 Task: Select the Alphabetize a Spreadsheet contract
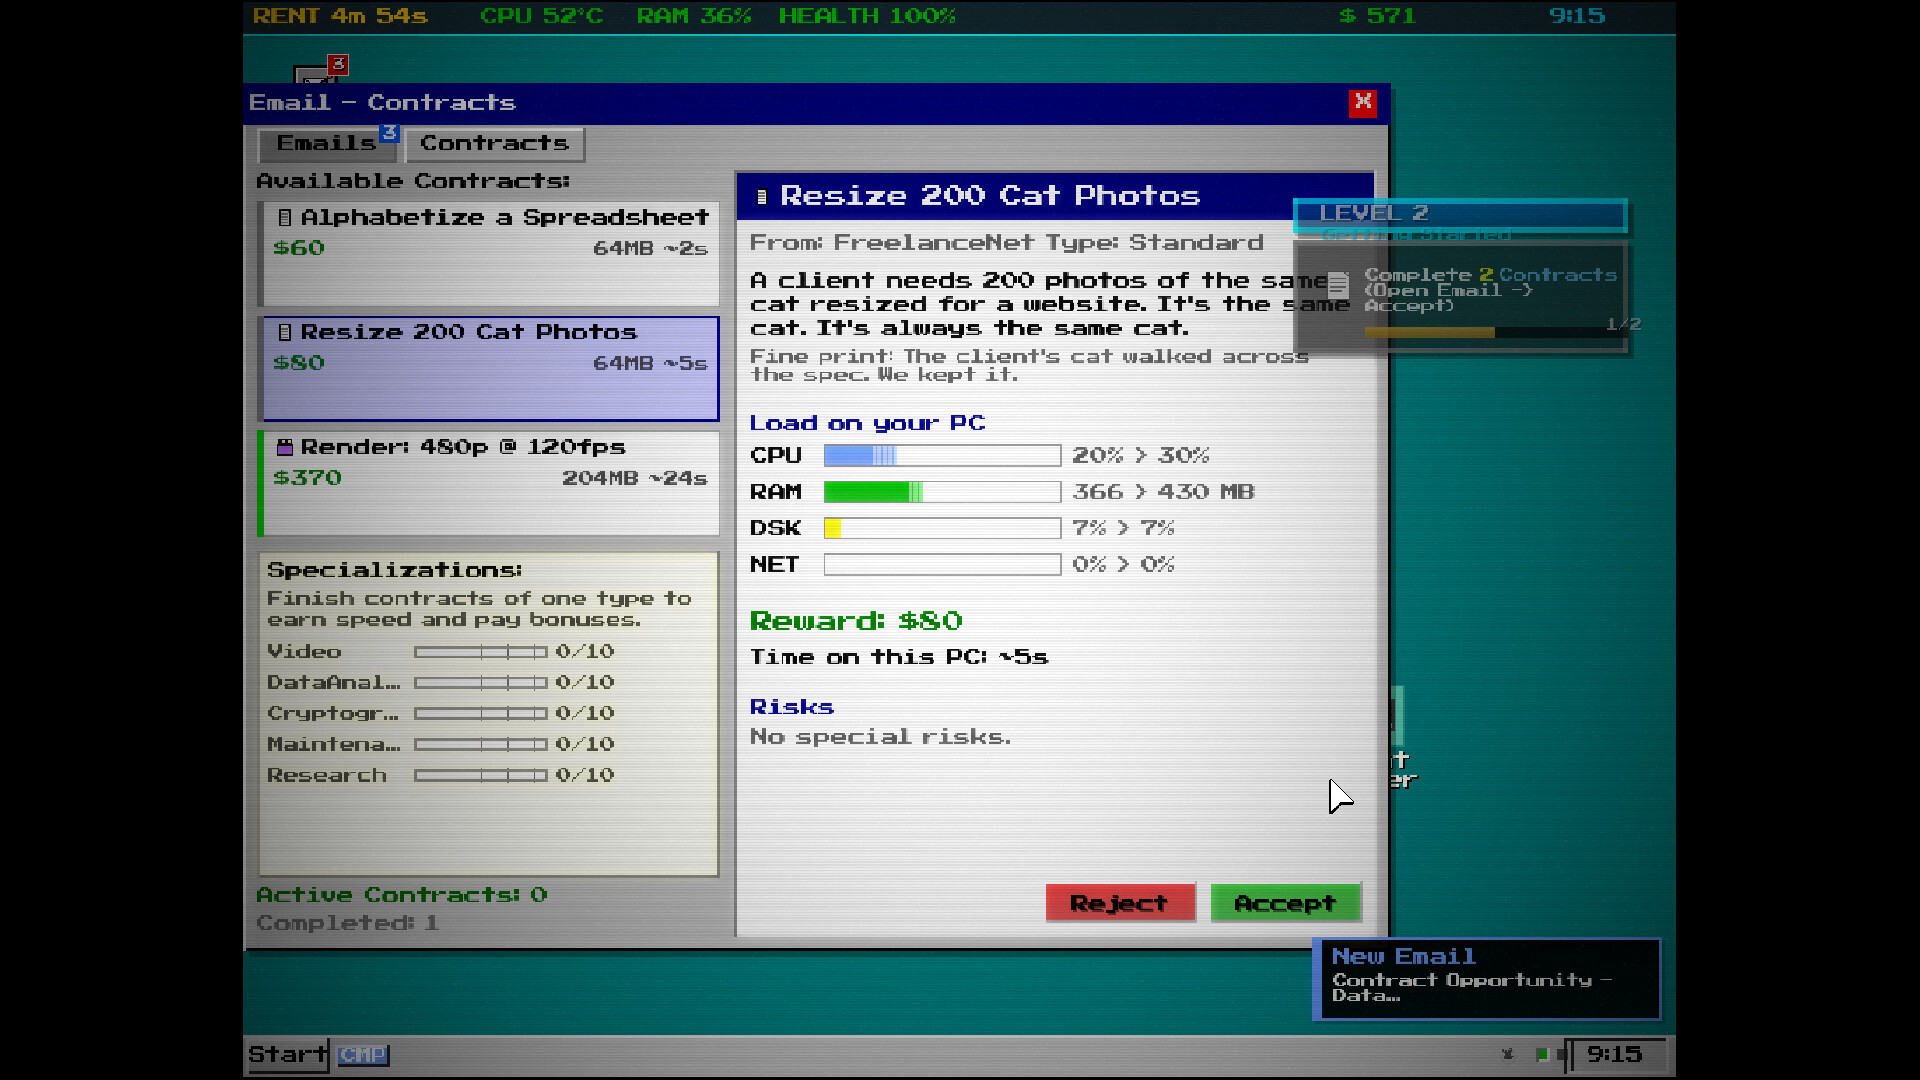tap(489, 253)
